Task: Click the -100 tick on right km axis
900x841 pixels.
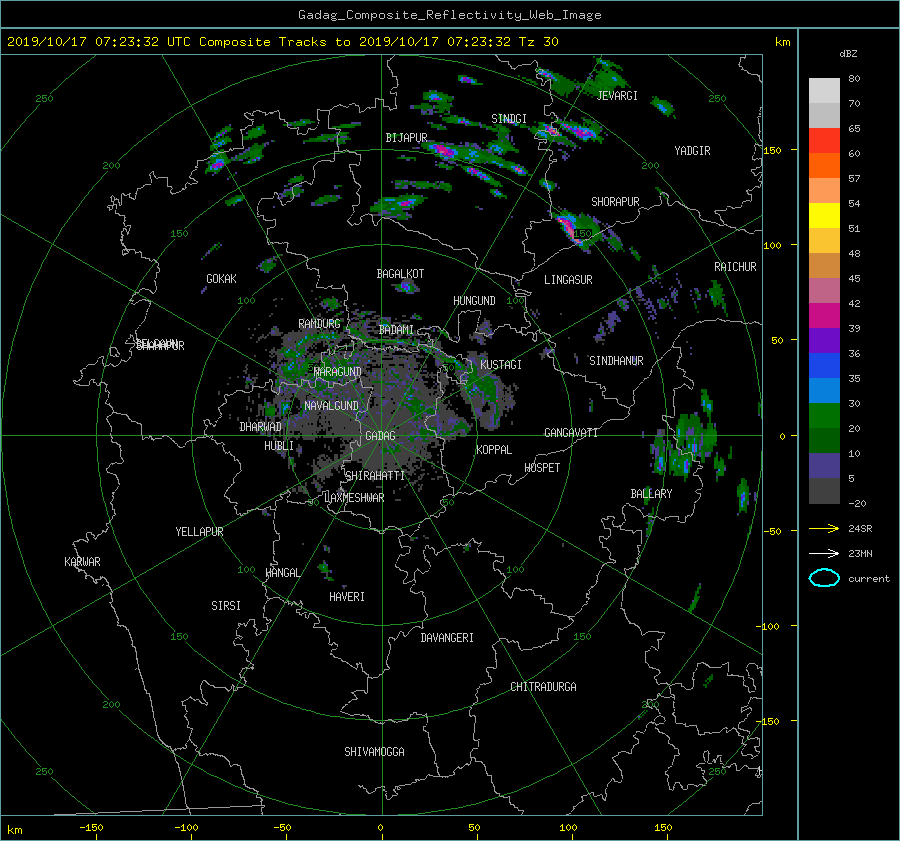Action: (x=769, y=626)
